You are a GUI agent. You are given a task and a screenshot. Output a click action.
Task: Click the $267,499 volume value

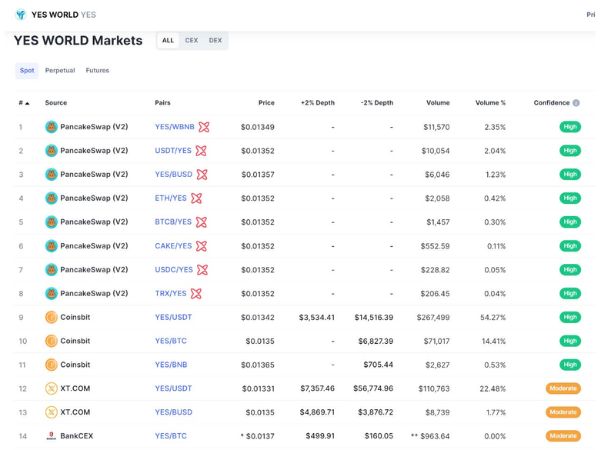point(433,317)
